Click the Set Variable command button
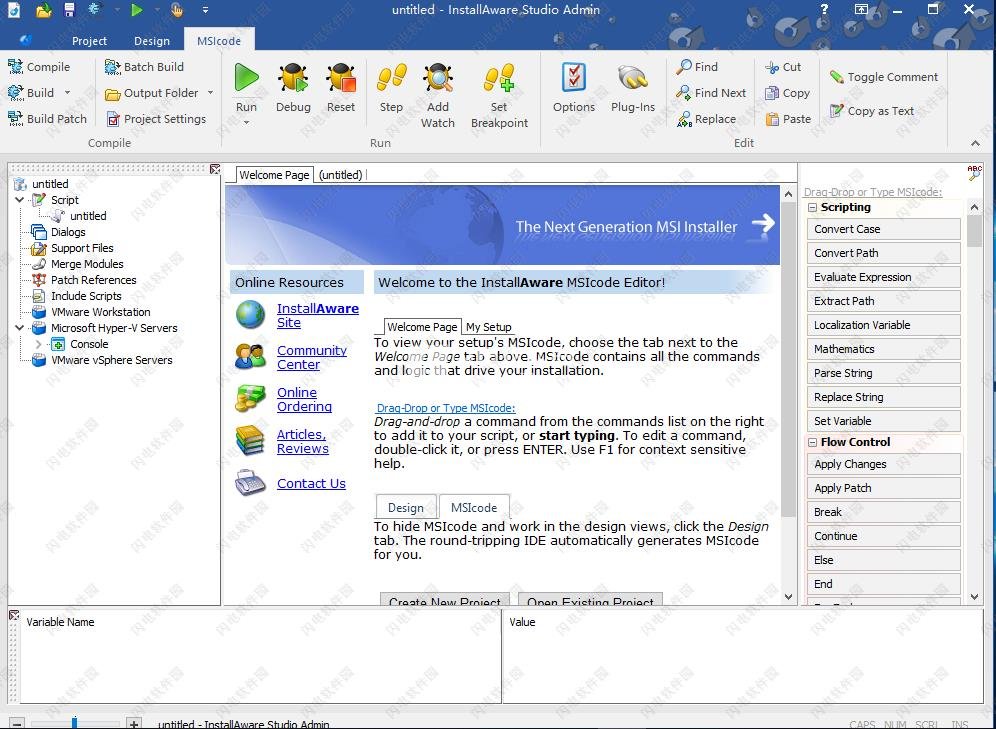 (x=884, y=421)
